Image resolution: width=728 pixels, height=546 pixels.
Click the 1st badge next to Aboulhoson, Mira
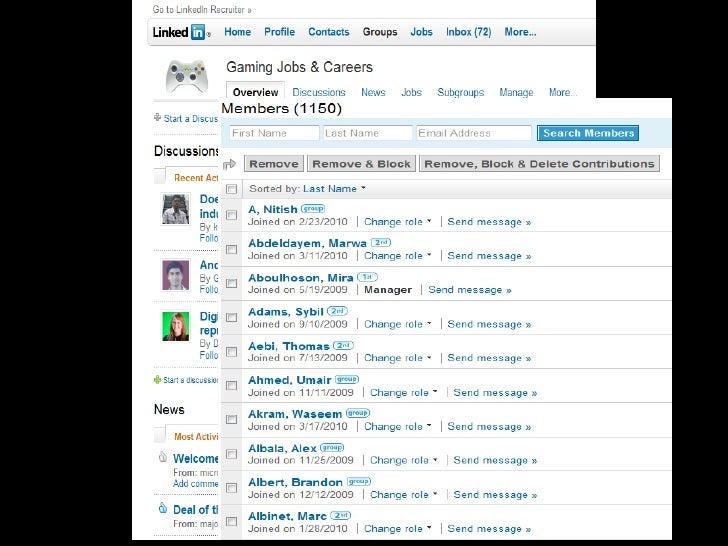367,277
